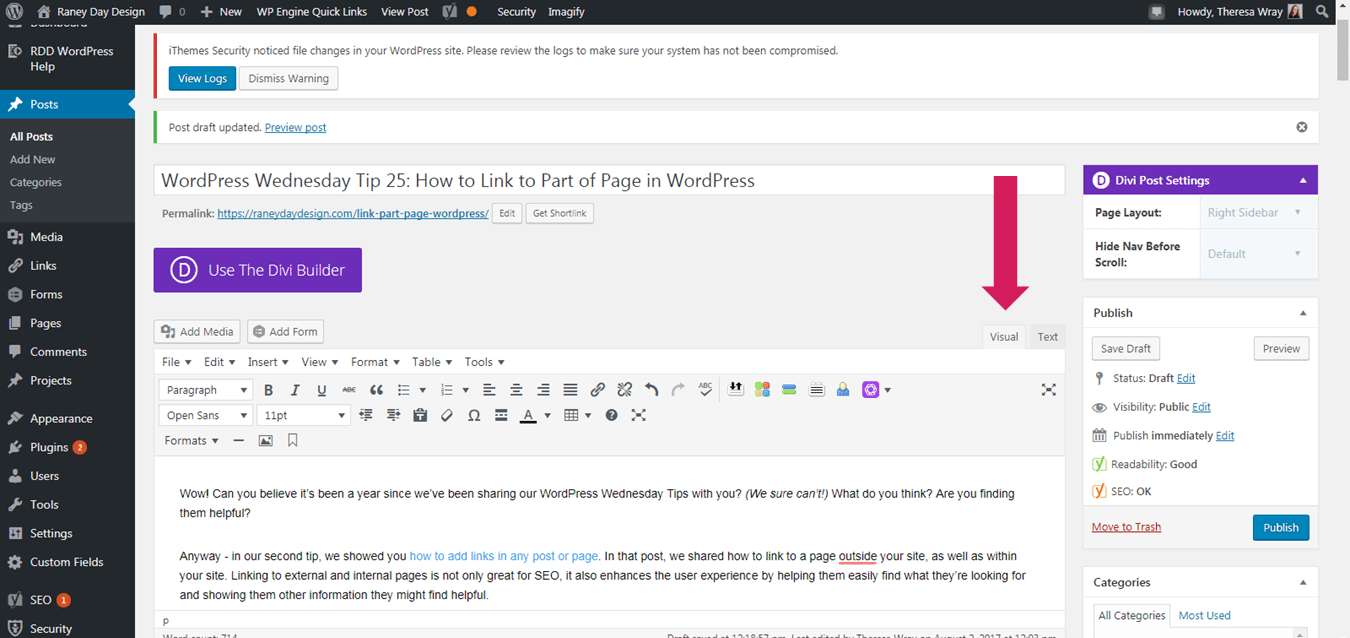Click the post title input field
The image size is (1350, 638).
pyautogui.click(x=609, y=181)
